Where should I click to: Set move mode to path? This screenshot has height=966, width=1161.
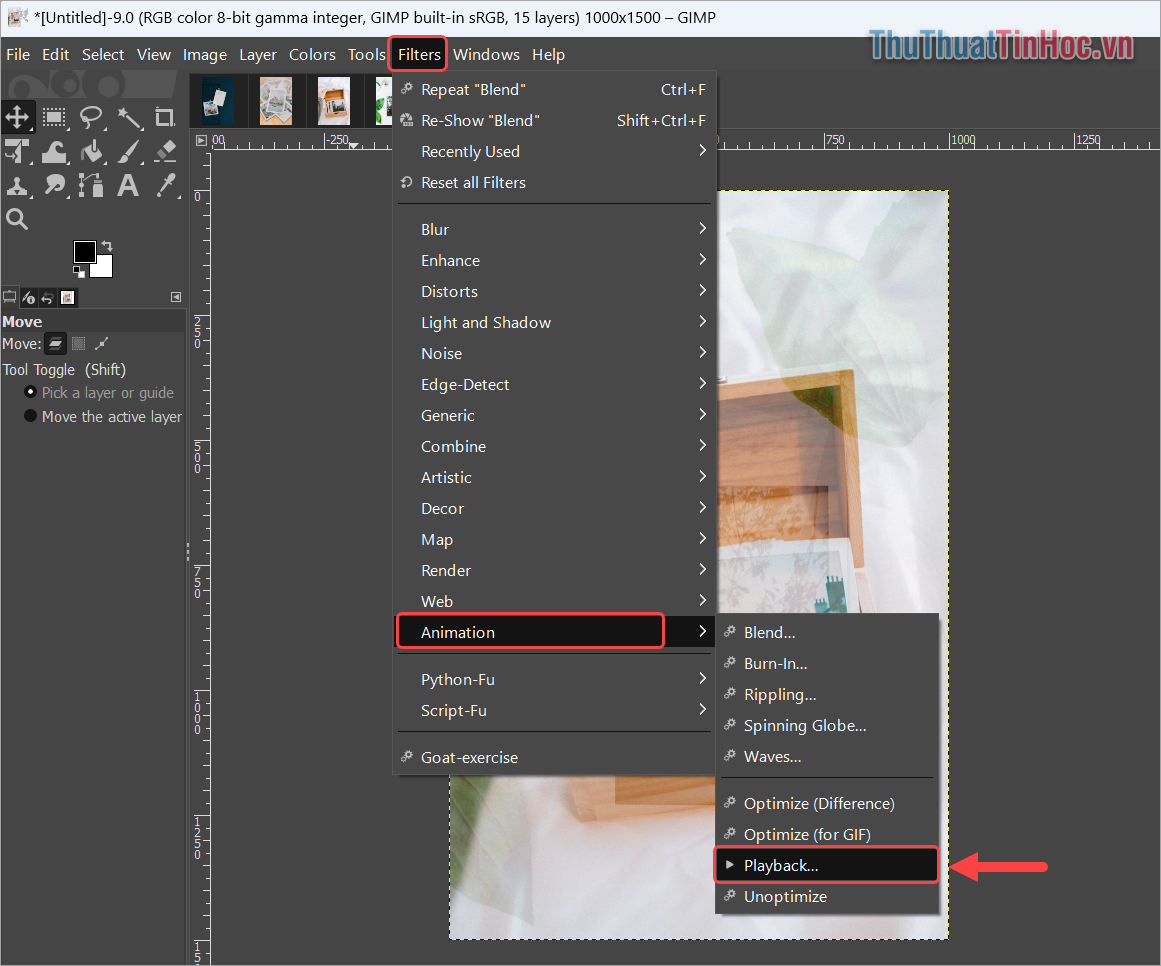102,343
